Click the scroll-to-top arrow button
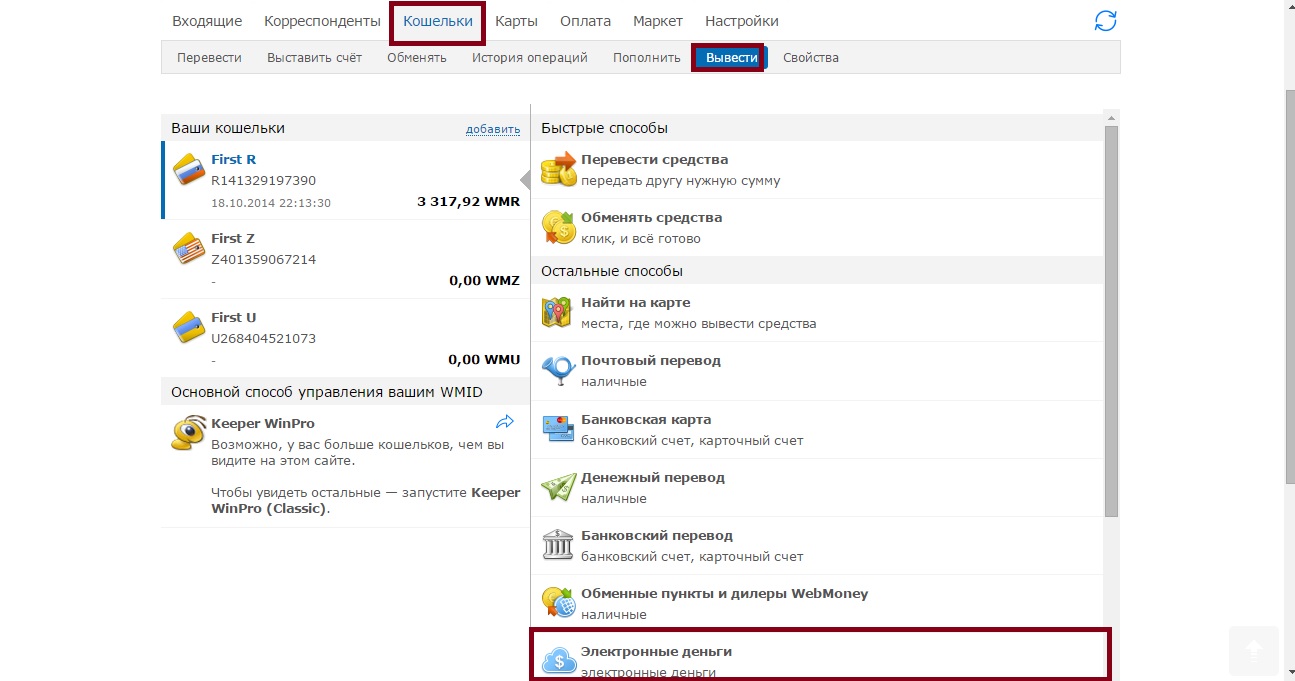Screen dimensions: 1295x681 point(1253,650)
